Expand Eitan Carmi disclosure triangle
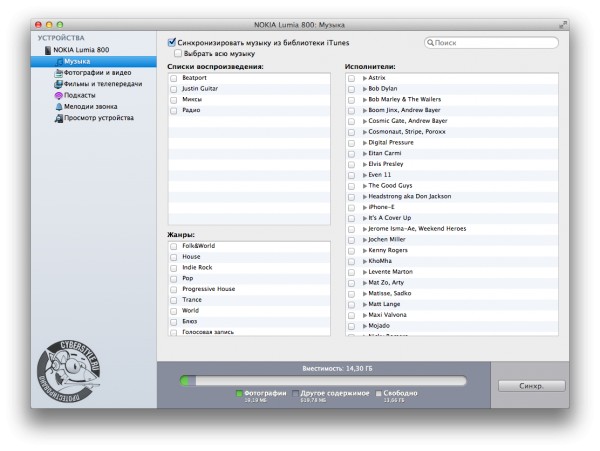600x451 pixels. pyautogui.click(x=365, y=153)
